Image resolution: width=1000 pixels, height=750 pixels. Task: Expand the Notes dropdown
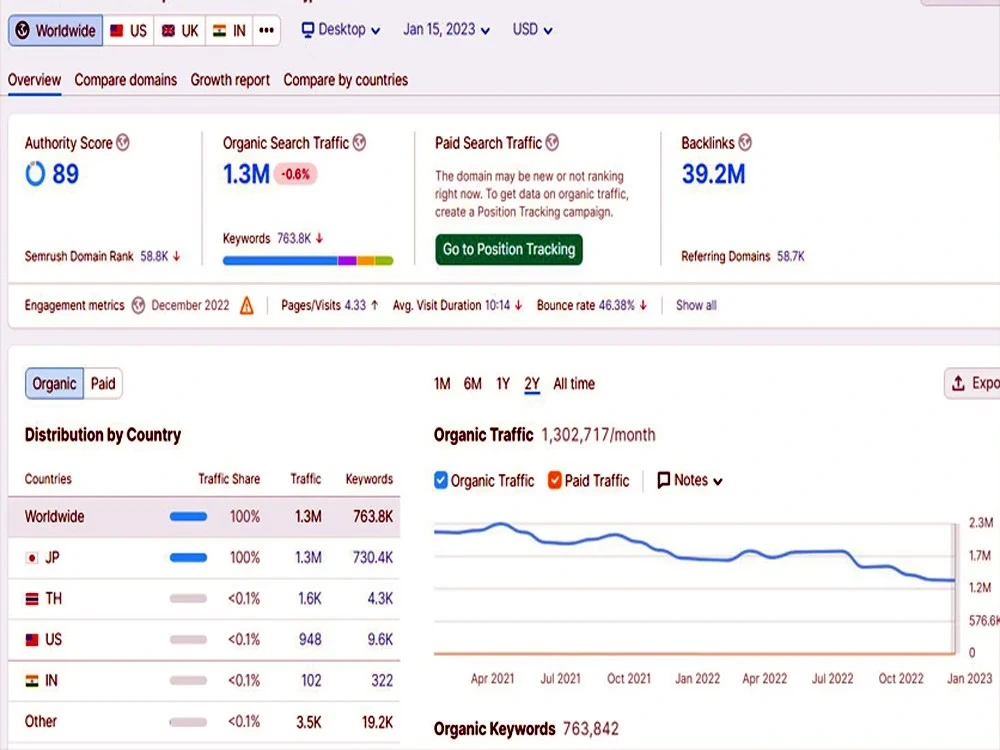pos(689,480)
